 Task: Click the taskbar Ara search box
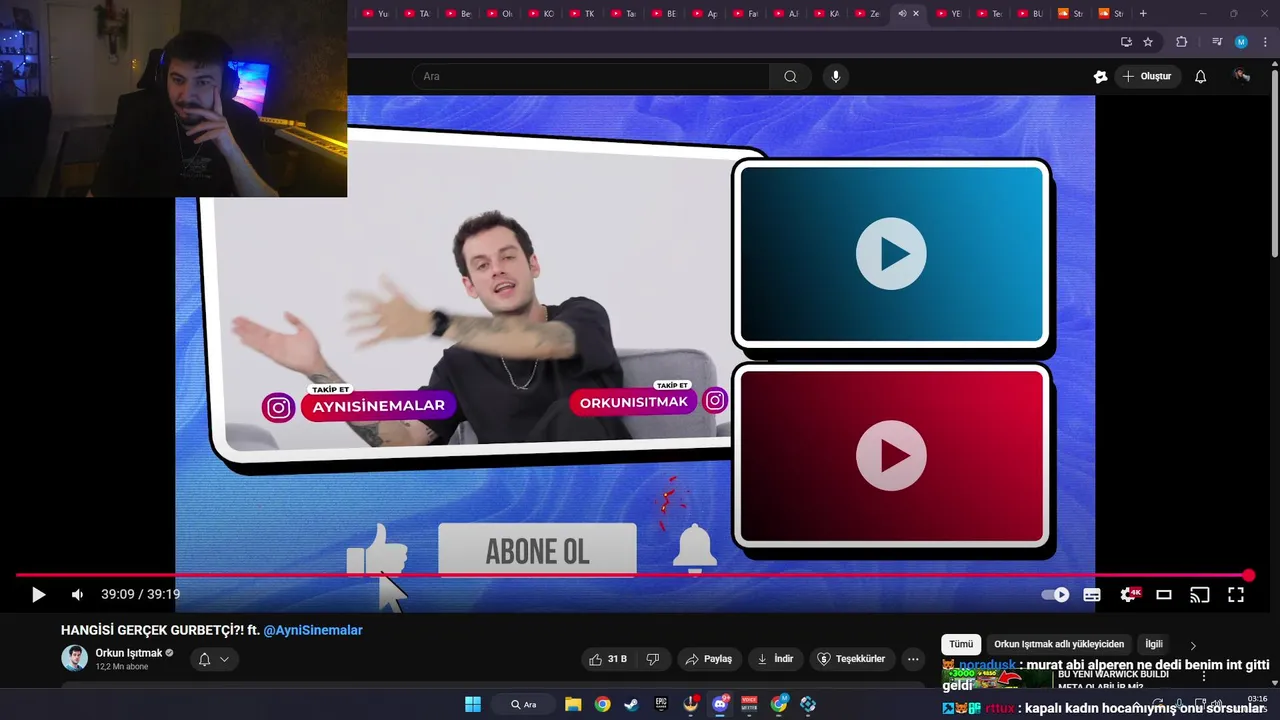[525, 704]
